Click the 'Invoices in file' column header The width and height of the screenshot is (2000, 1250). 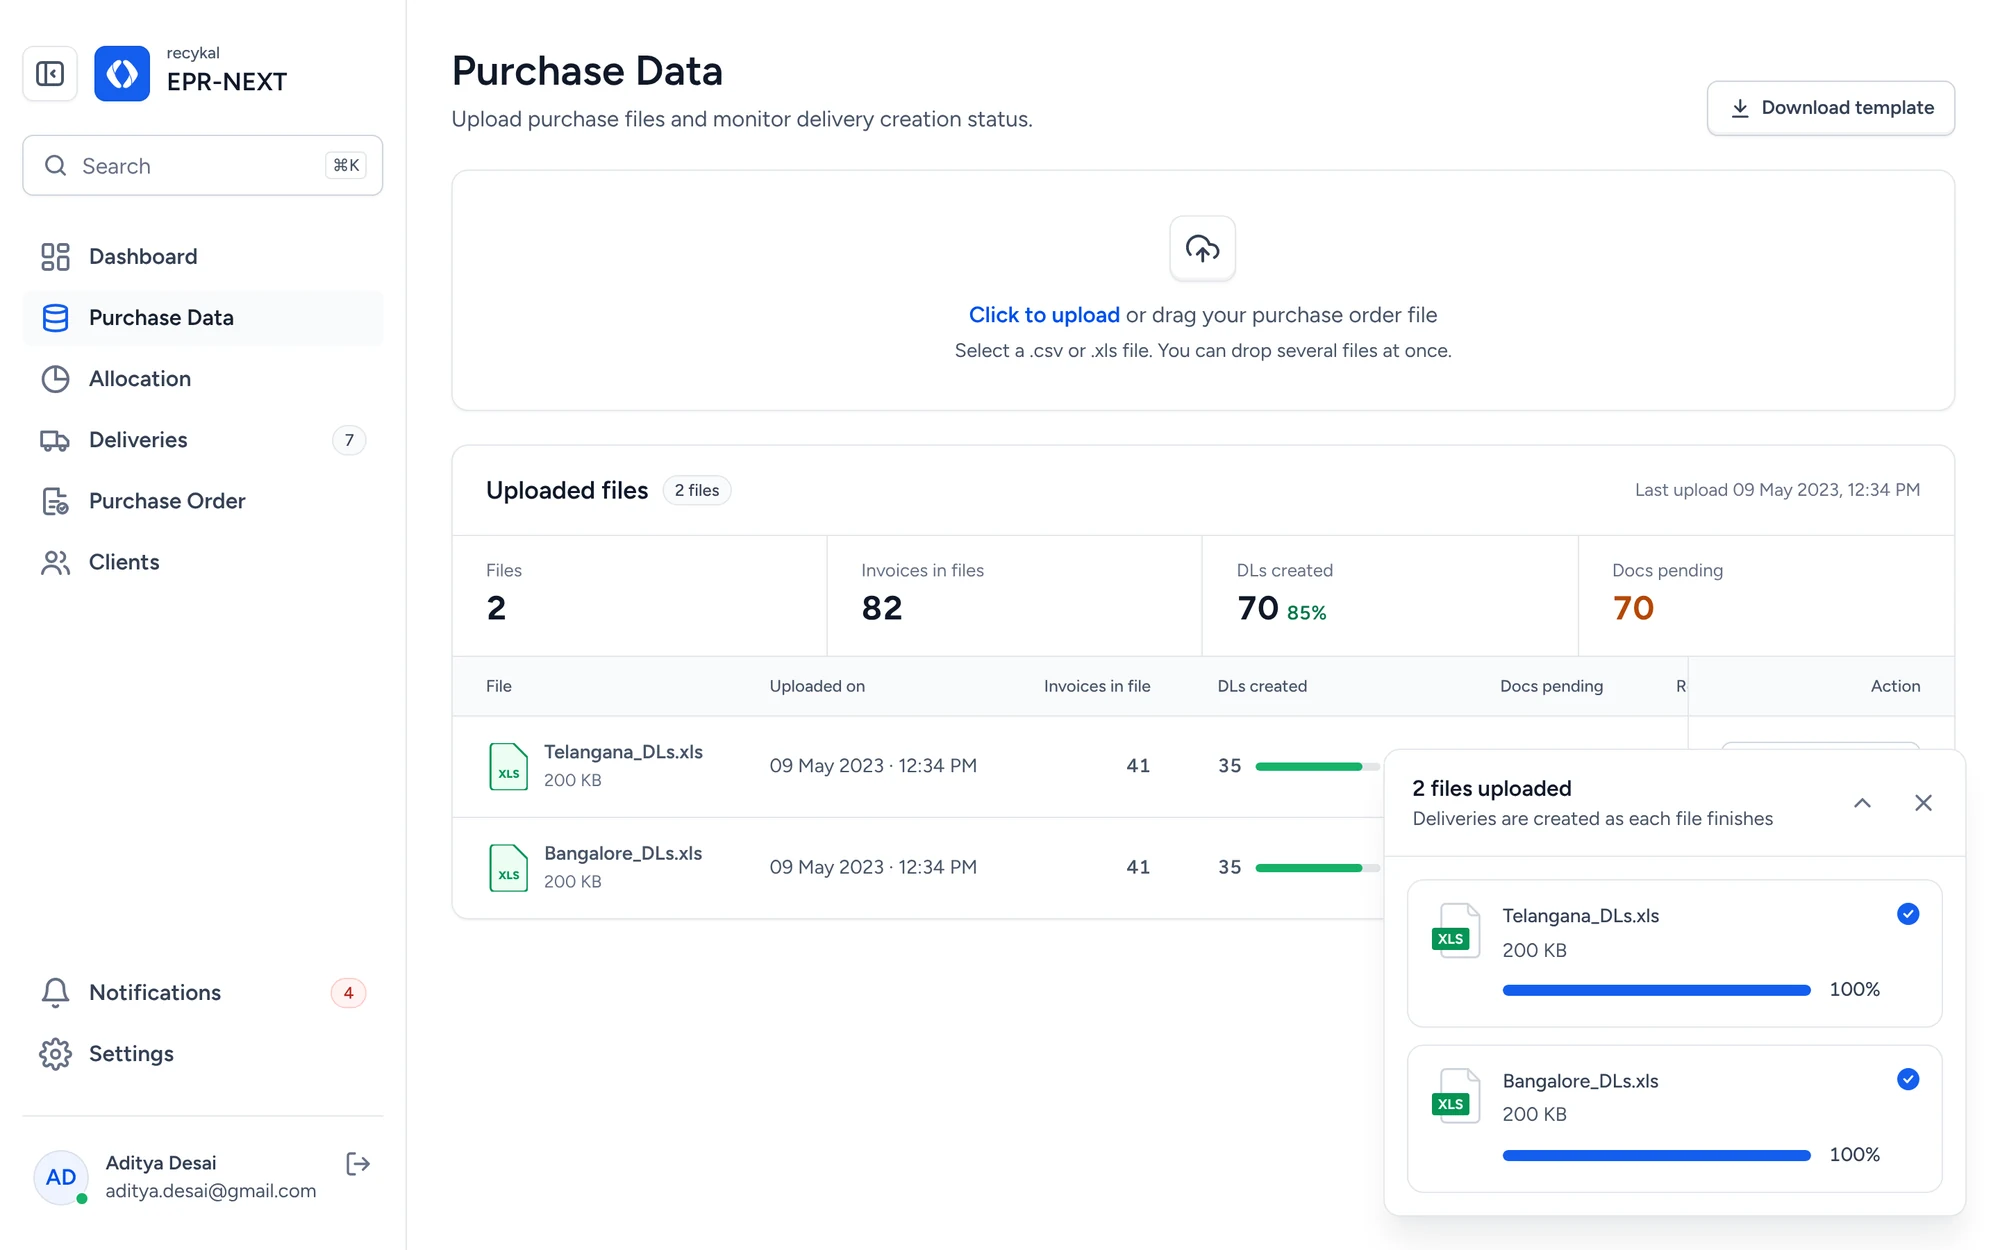point(1097,686)
